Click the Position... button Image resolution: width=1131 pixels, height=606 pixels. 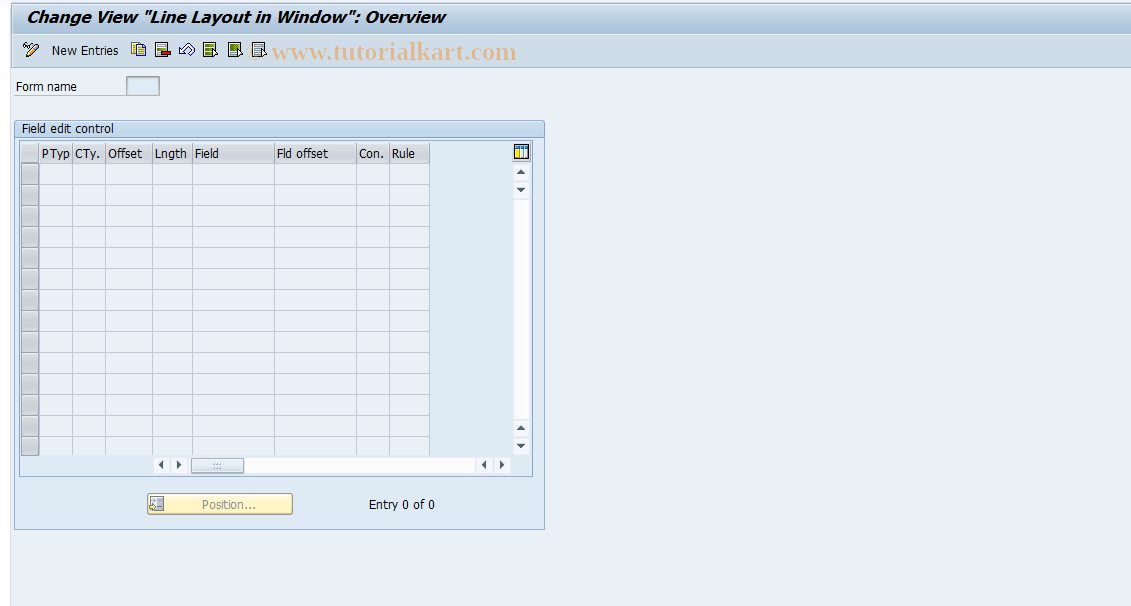(220, 504)
